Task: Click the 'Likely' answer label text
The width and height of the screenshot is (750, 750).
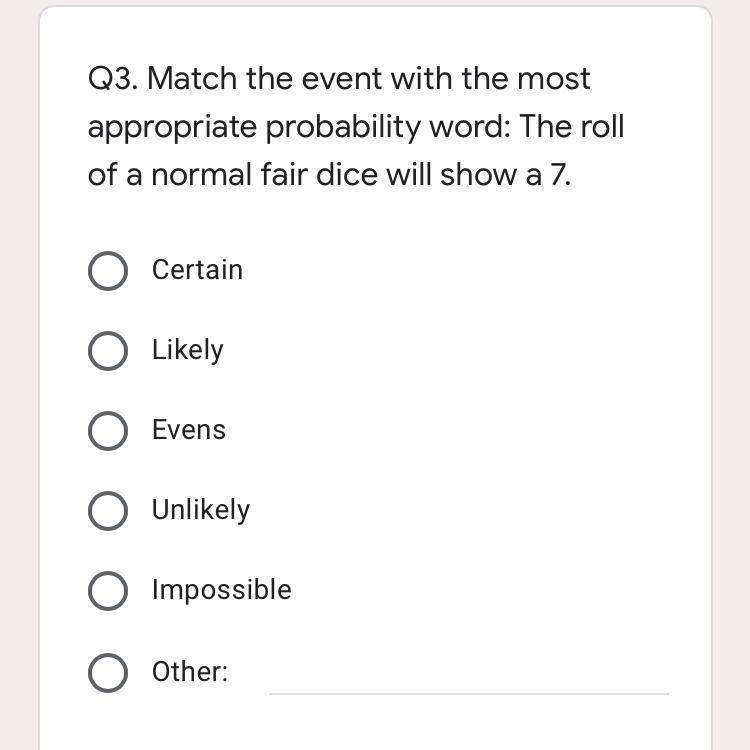Action: click(187, 350)
